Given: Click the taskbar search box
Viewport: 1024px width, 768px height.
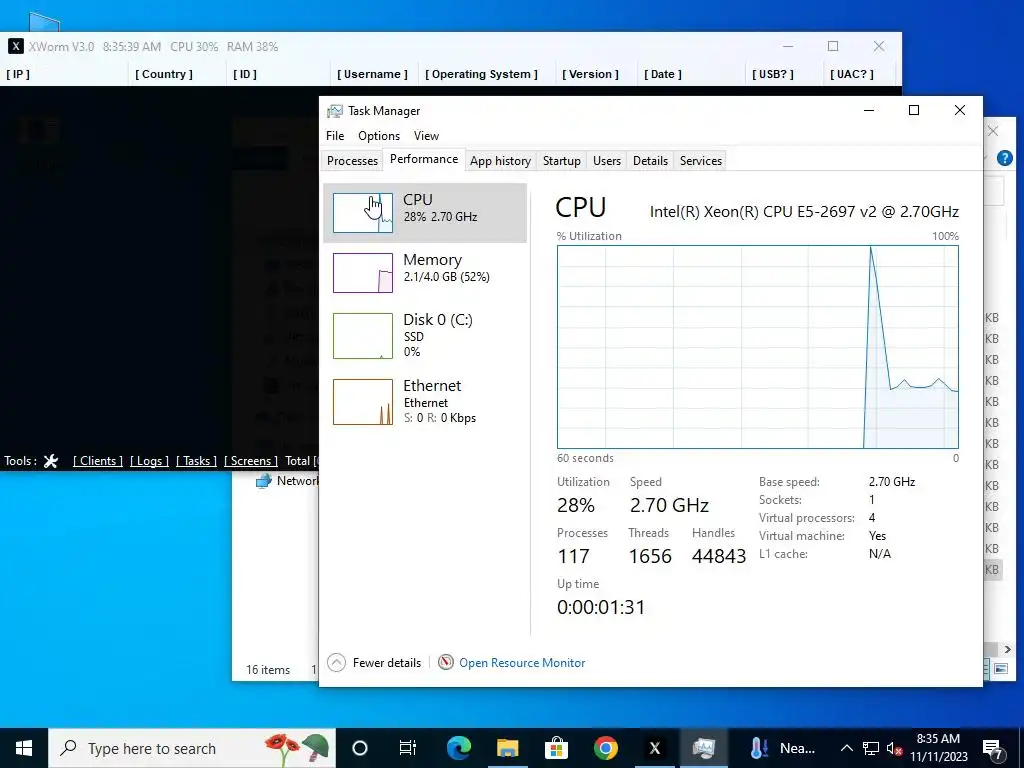Looking at the screenshot, I should pyautogui.click(x=192, y=748).
